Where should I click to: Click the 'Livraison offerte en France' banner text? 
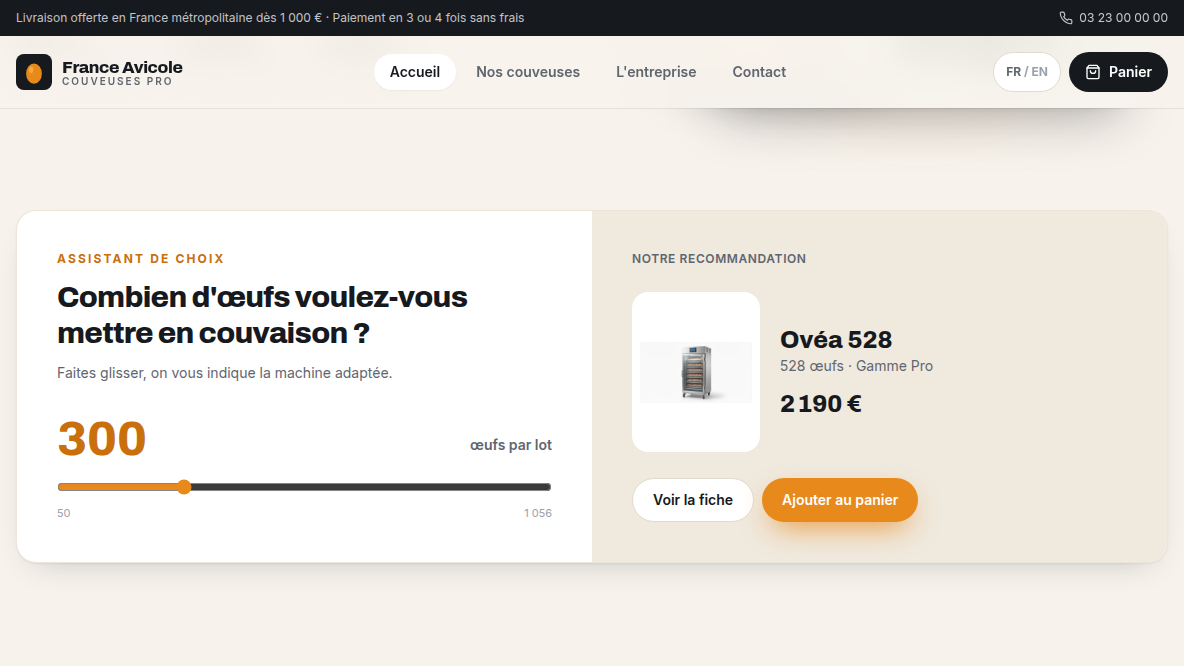[270, 18]
